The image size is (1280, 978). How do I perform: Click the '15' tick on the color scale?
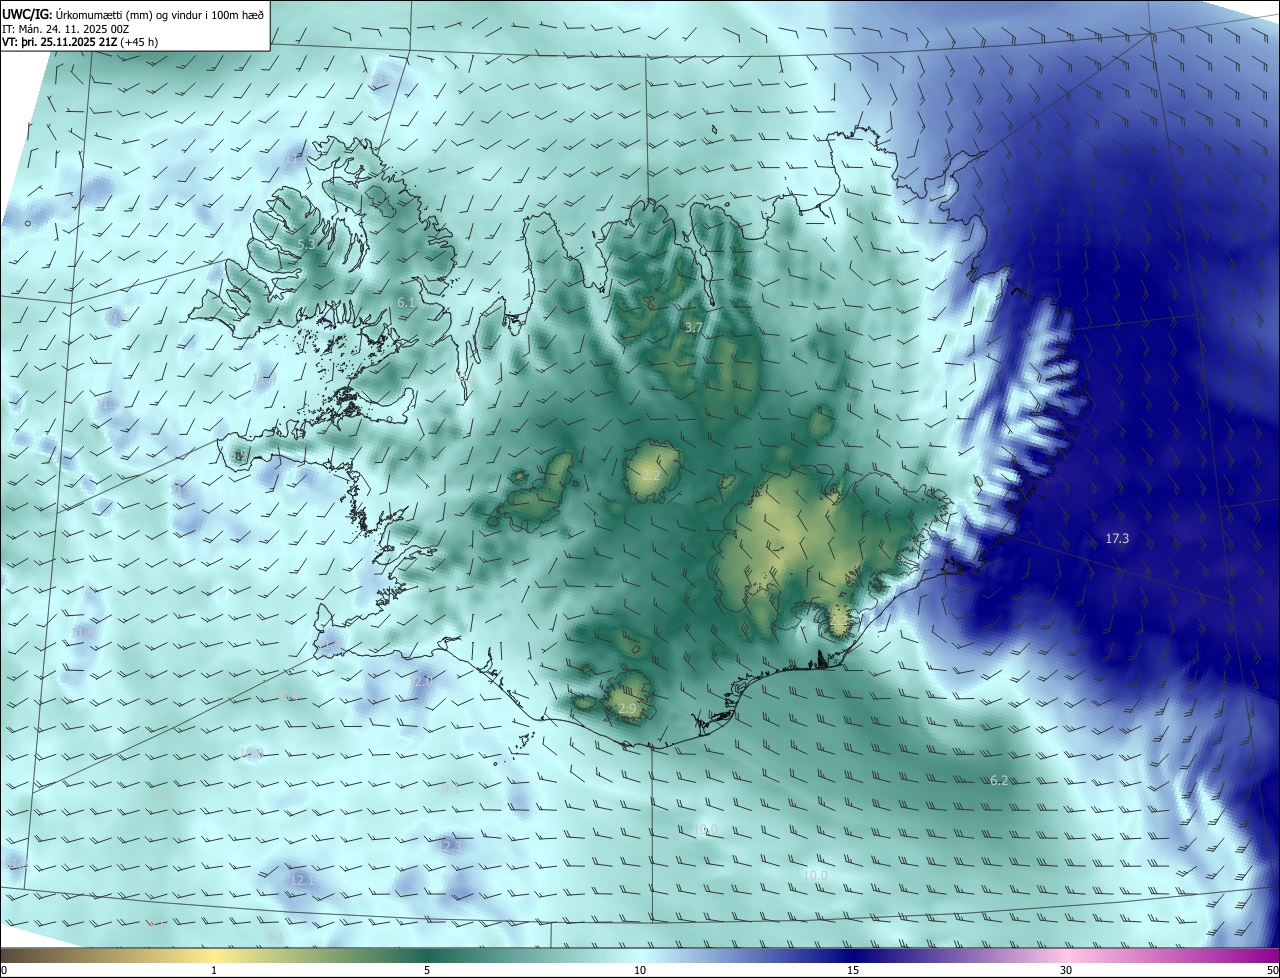[x=853, y=971]
